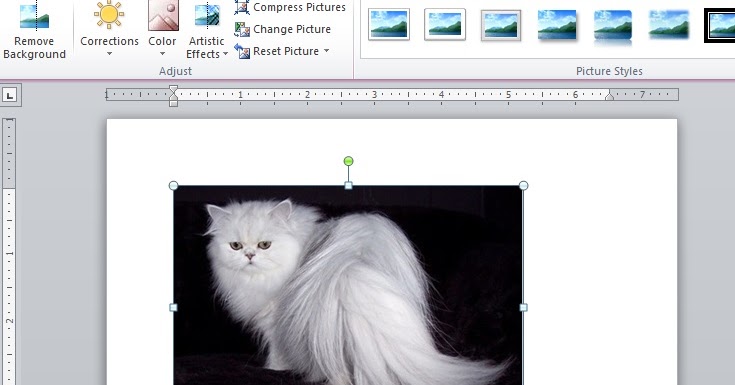The height and width of the screenshot is (385, 735).
Task: Expand the Reset Picture dropdown arrow
Action: (x=326, y=51)
